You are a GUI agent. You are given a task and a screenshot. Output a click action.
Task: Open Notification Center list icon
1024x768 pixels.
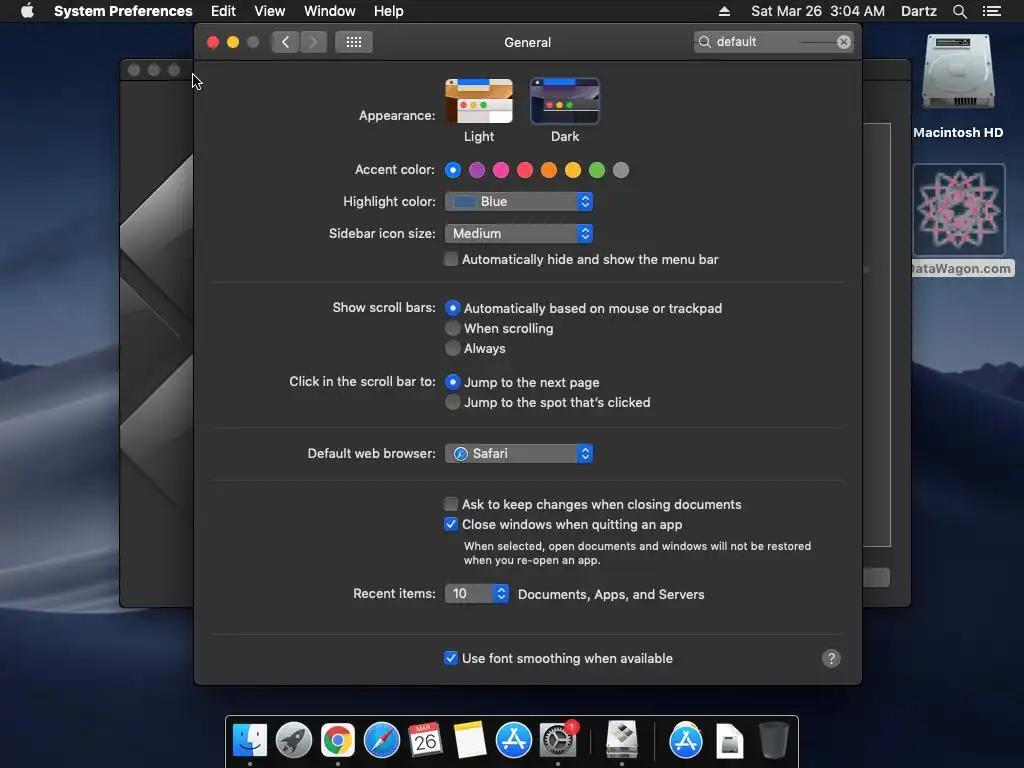[x=991, y=11]
